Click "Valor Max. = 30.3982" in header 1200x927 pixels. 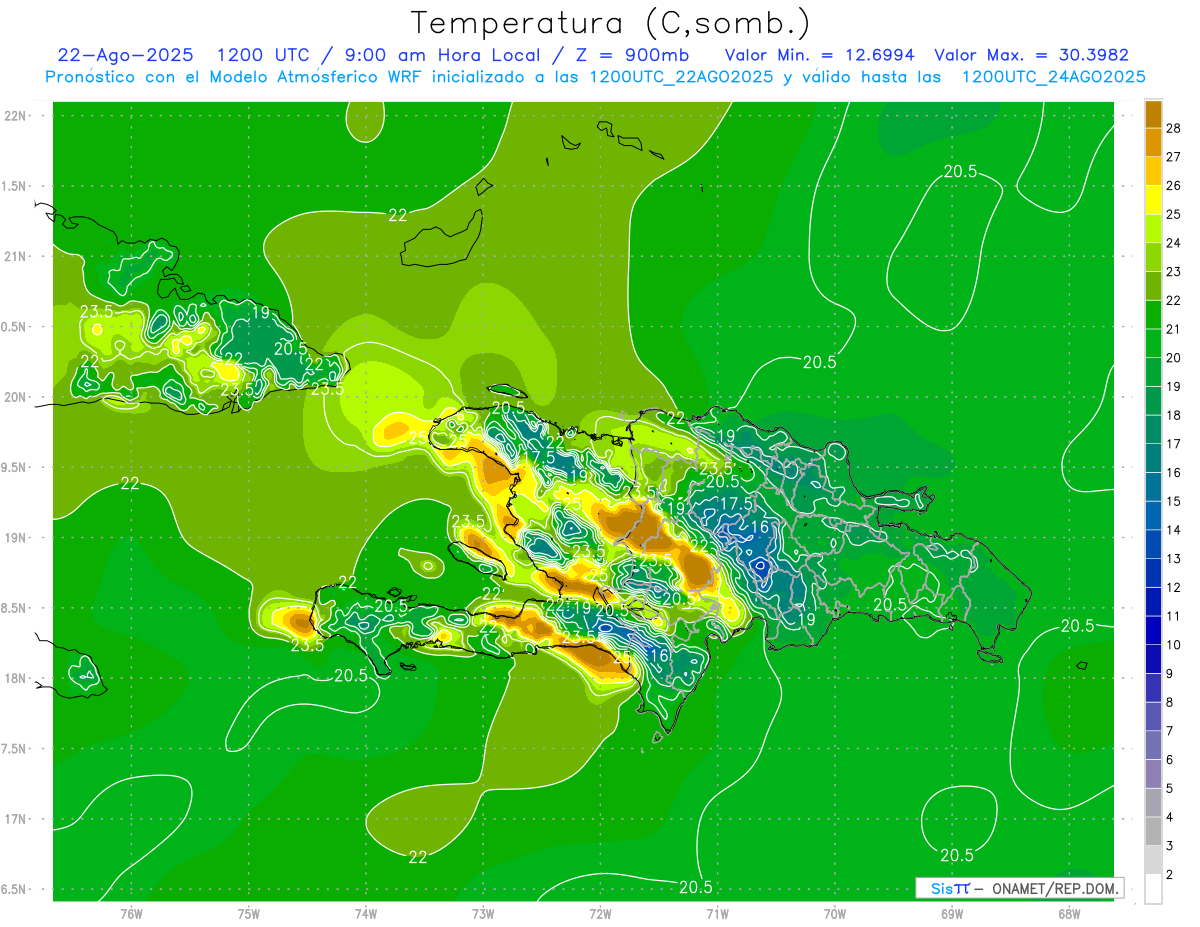[x=1031, y=55]
